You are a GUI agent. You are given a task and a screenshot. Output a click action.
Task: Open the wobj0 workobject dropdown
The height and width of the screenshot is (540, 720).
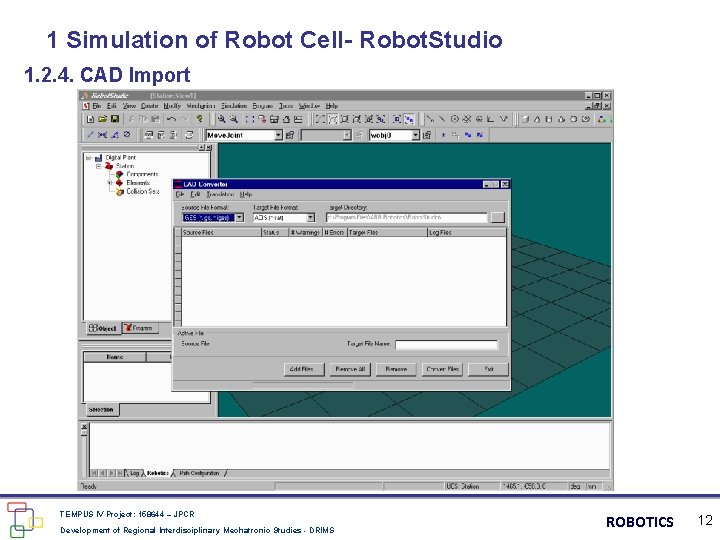(415, 135)
